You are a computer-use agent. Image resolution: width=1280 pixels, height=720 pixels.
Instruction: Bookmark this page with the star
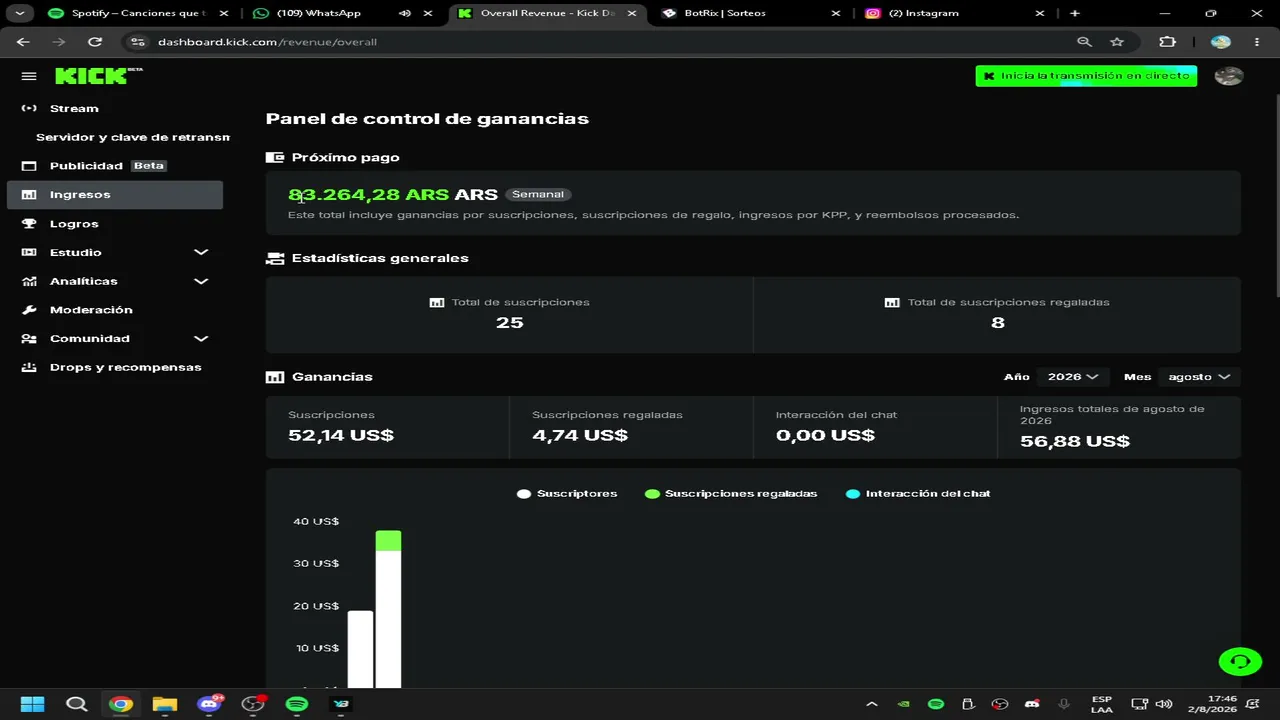(1117, 42)
